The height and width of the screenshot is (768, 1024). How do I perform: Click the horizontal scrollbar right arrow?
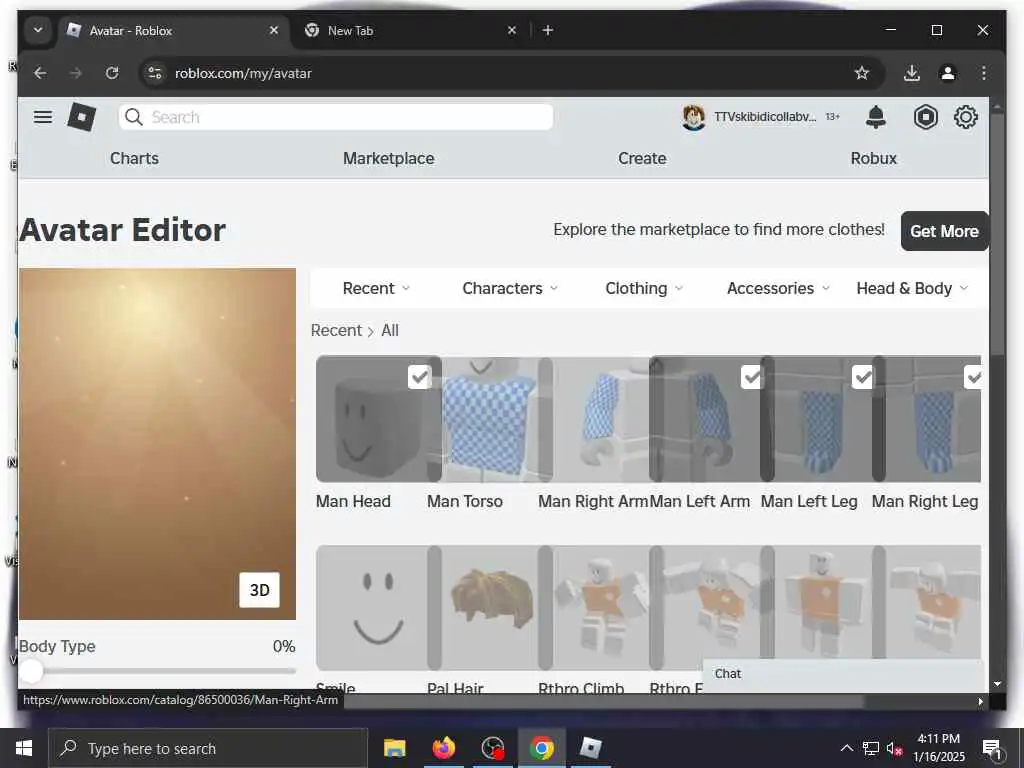pyautogui.click(x=980, y=701)
